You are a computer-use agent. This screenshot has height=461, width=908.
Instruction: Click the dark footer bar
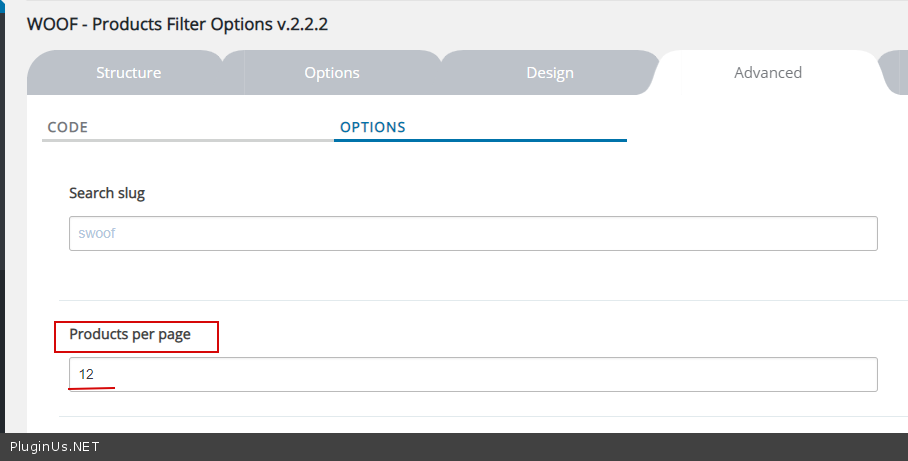(x=500, y=447)
